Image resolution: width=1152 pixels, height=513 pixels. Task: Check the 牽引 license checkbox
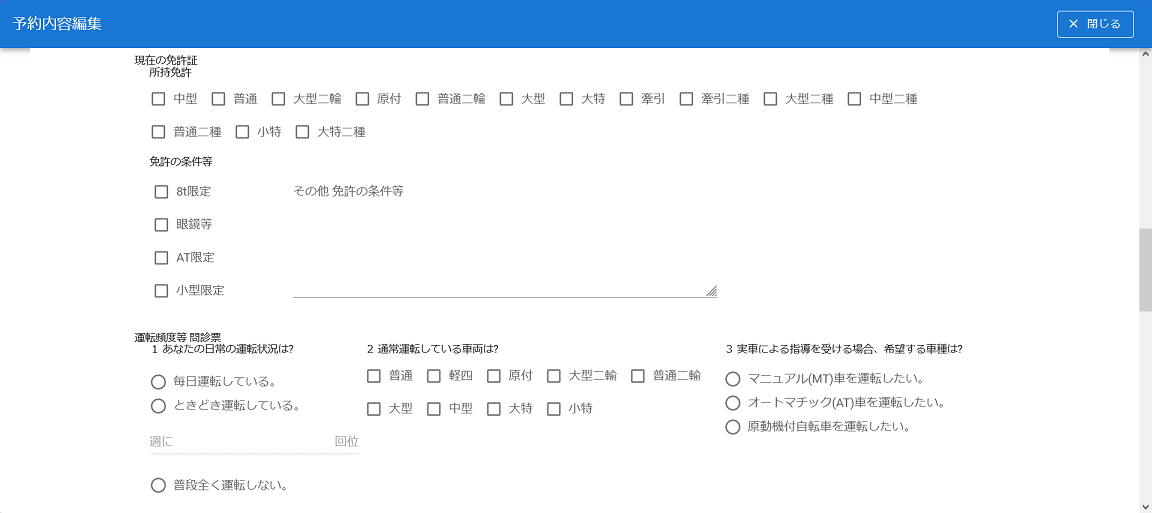click(626, 99)
